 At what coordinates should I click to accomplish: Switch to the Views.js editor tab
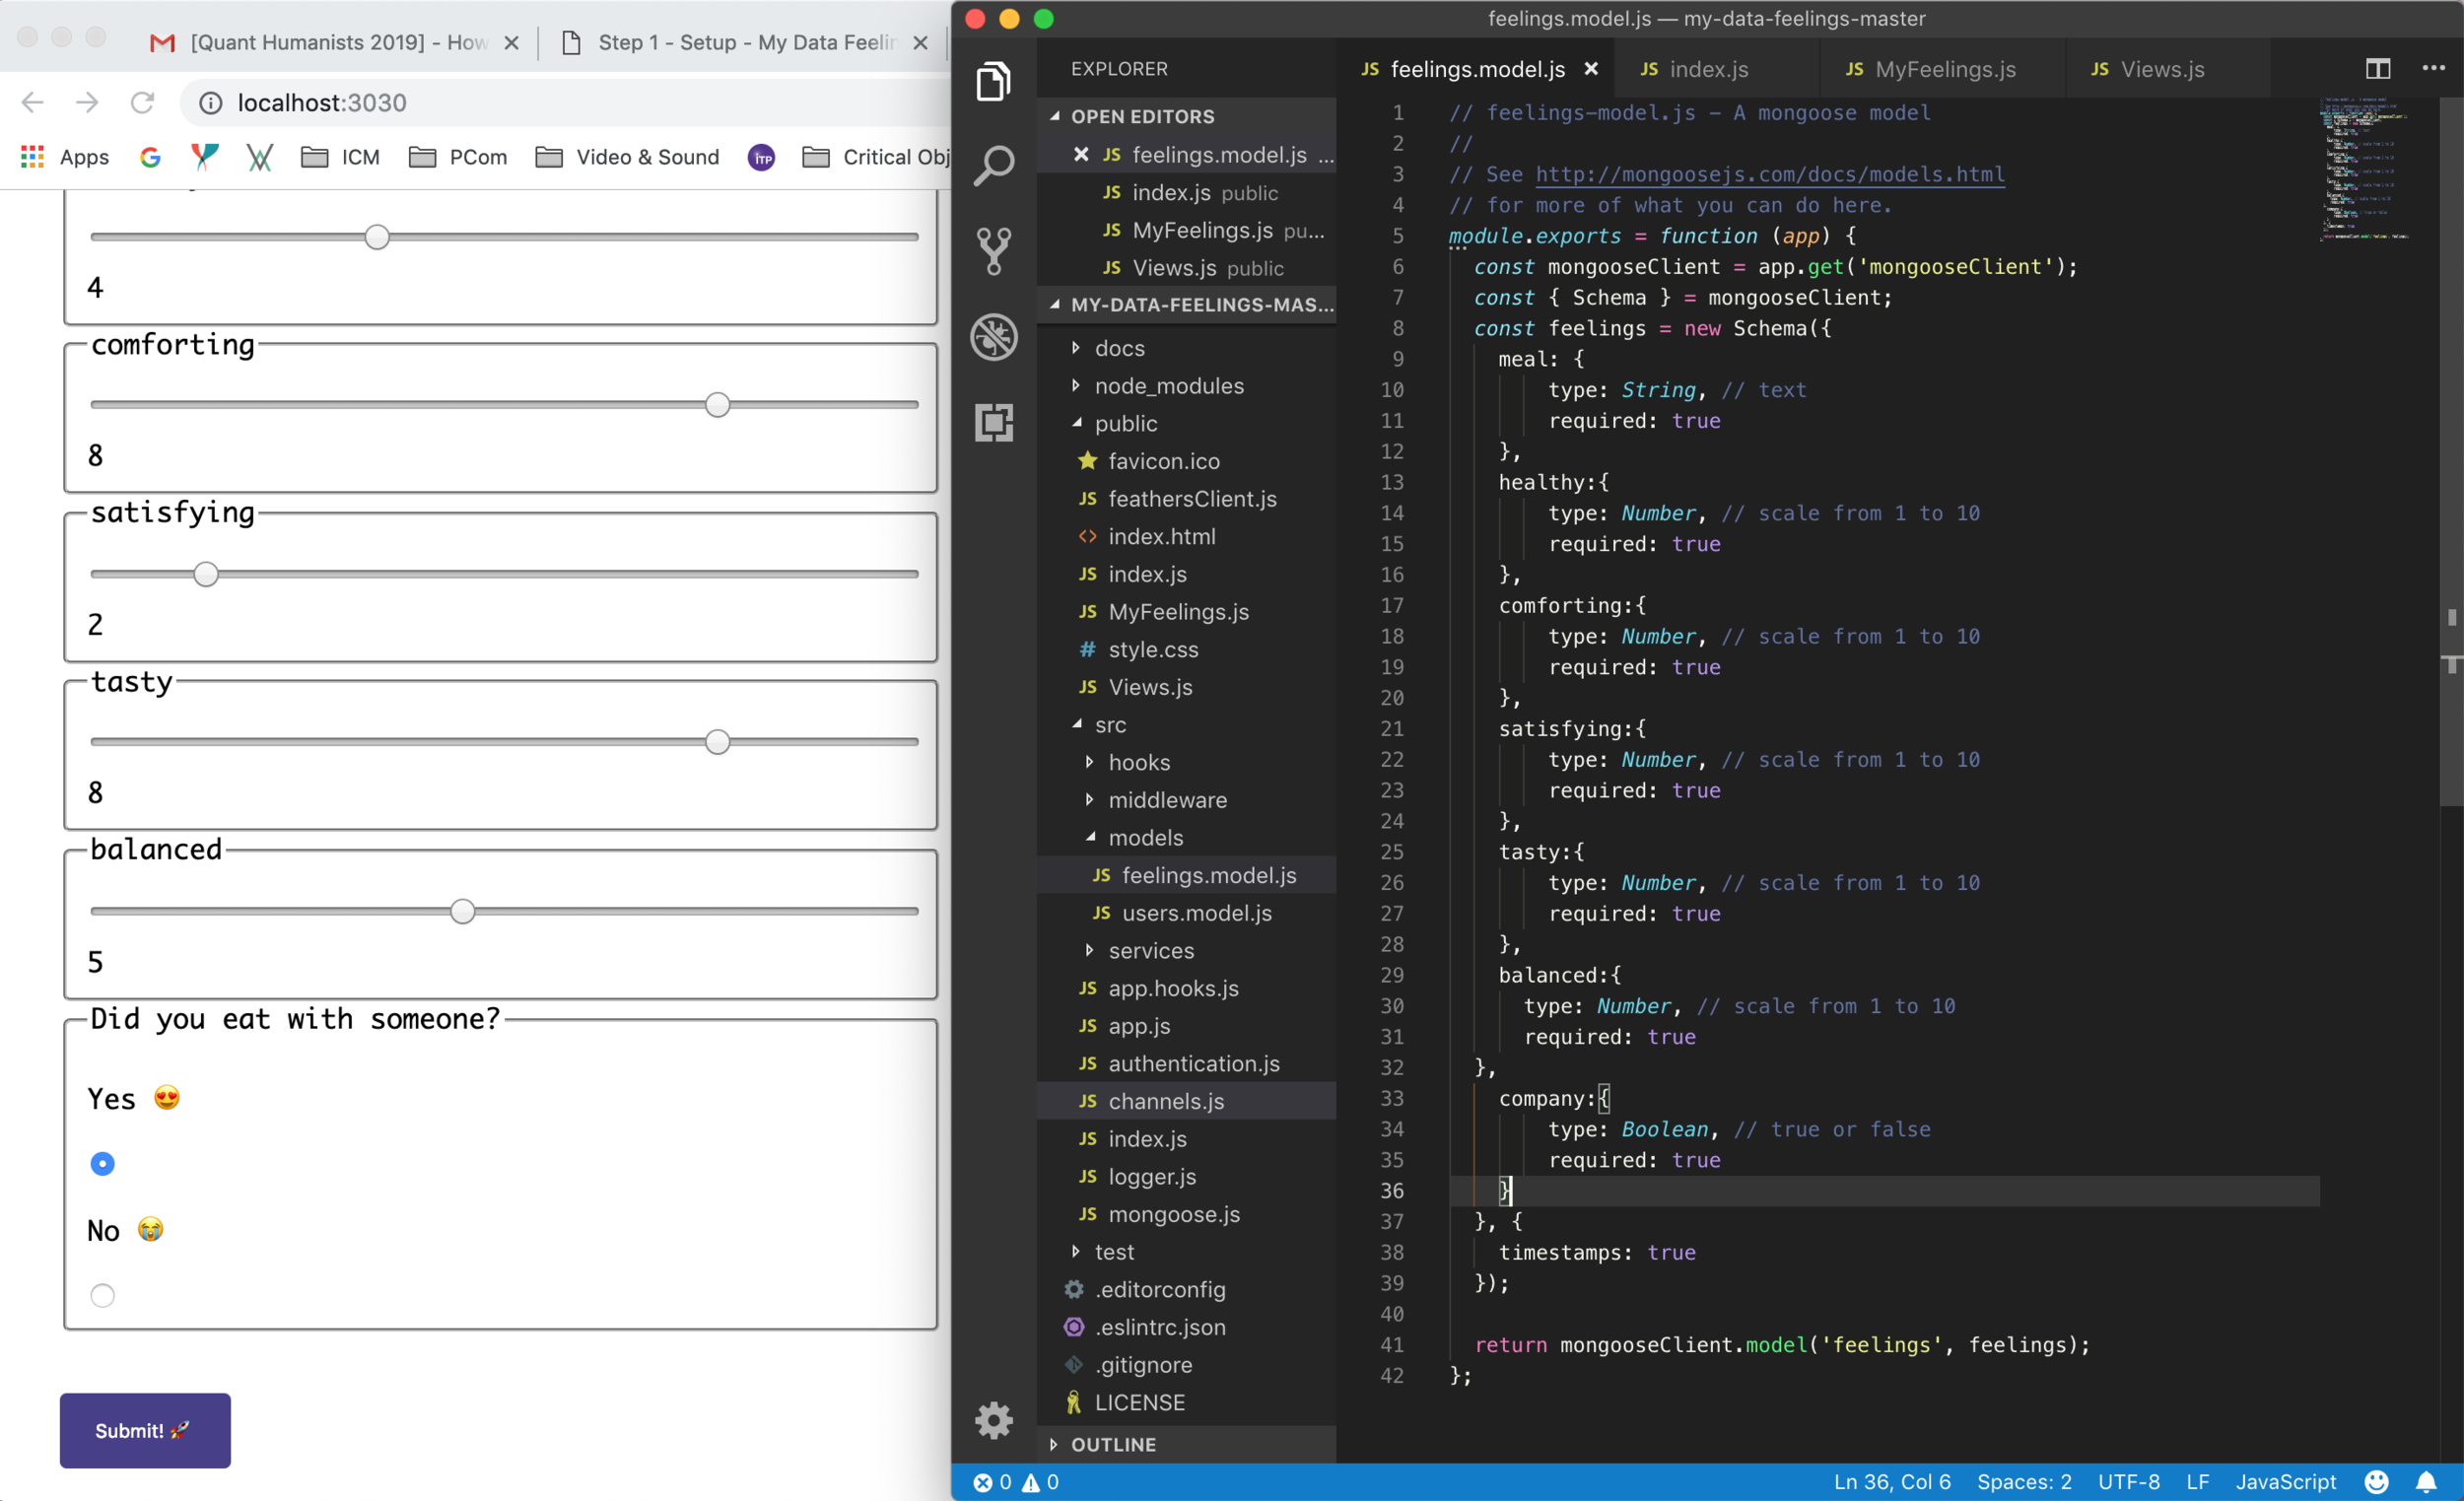point(2161,69)
